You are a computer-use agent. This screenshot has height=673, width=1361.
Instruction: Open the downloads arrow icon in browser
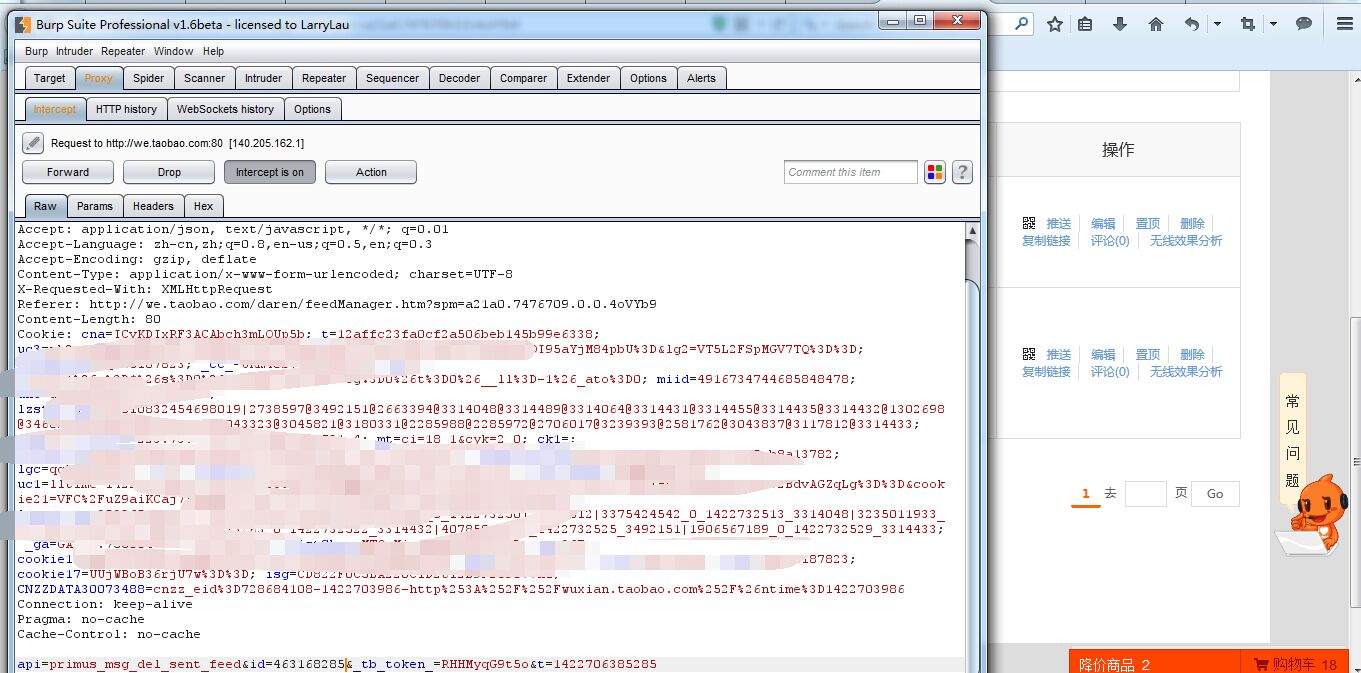coord(1120,24)
